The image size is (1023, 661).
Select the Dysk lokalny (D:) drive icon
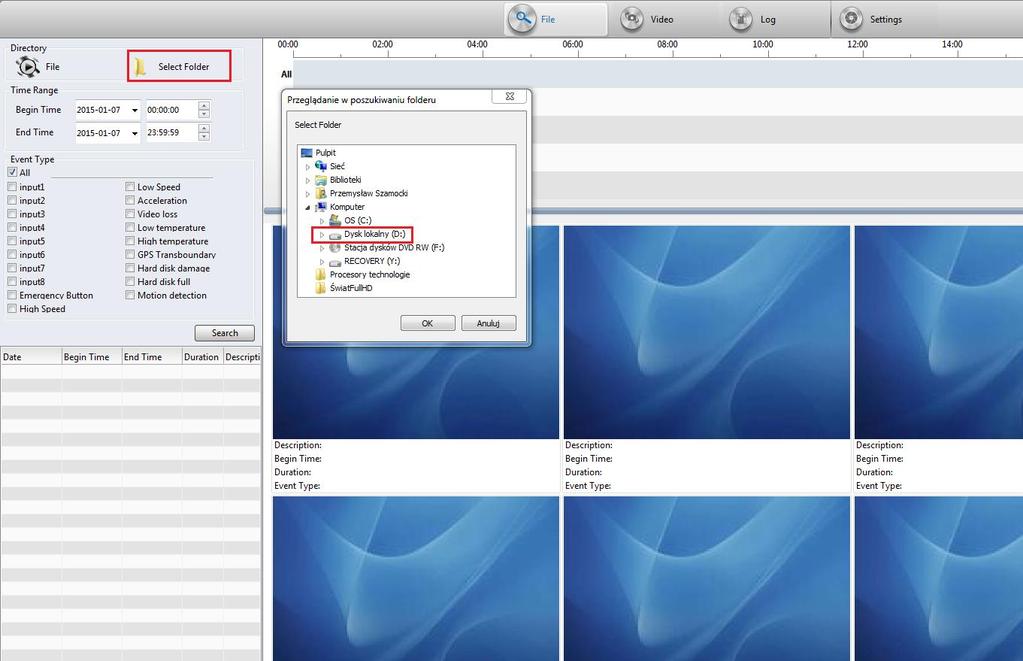335,234
